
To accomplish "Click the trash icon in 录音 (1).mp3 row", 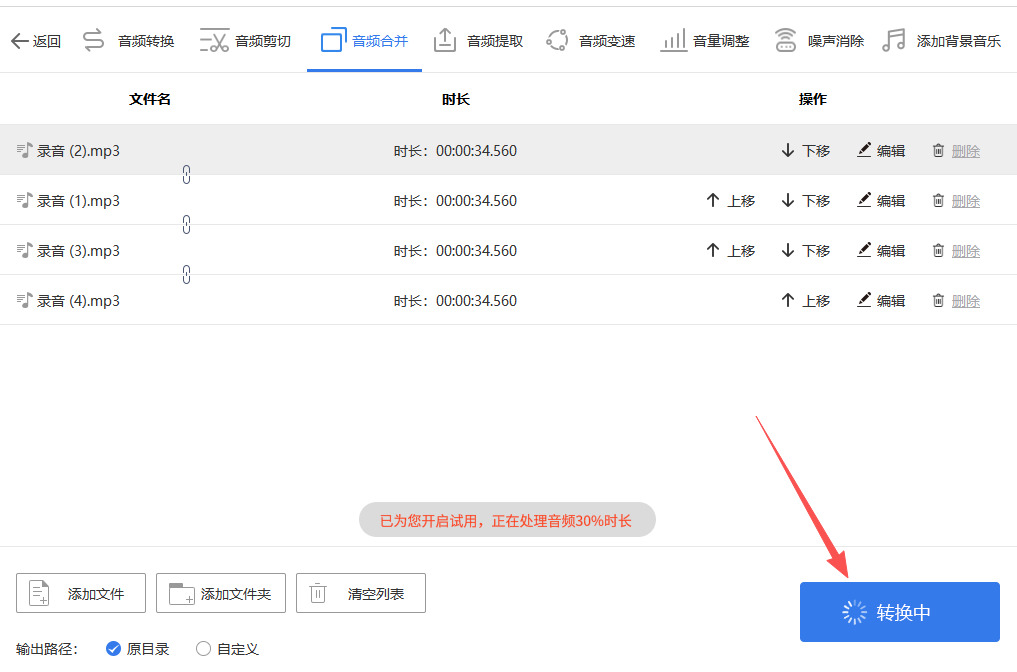I will tap(938, 200).
